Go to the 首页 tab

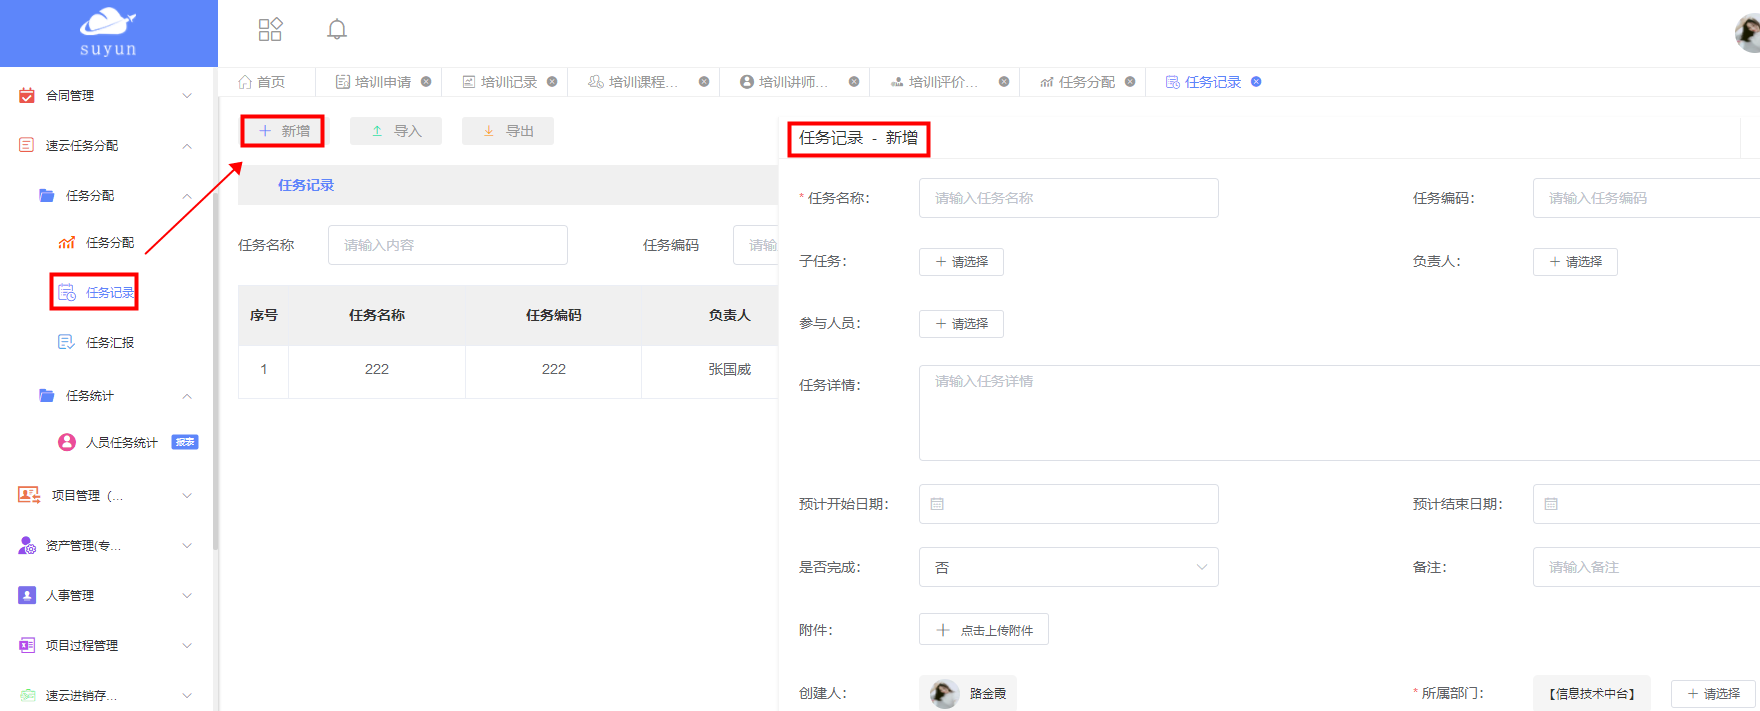[x=262, y=82]
